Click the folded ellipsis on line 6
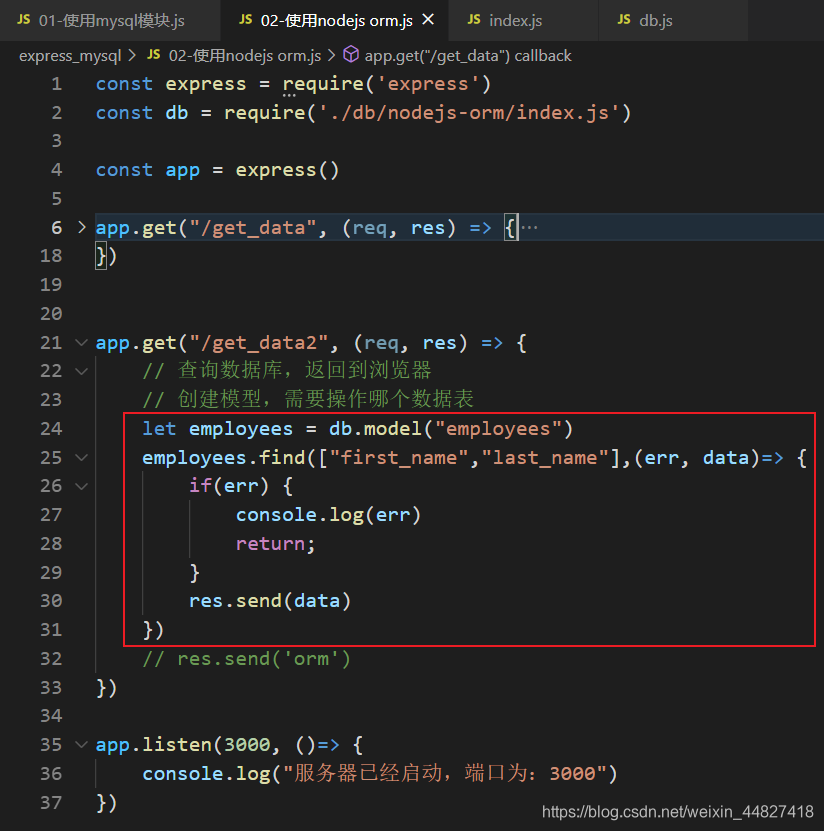 (x=529, y=228)
